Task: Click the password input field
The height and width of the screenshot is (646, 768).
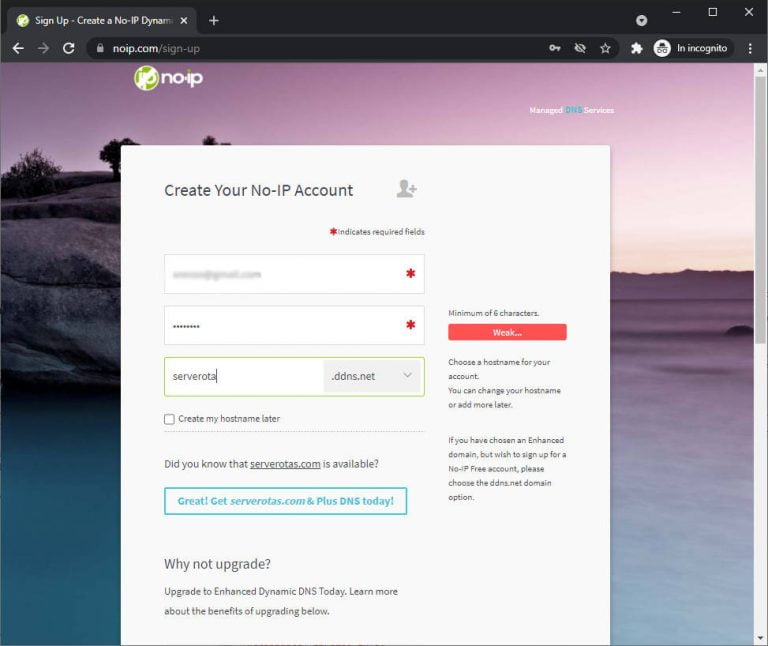Action: click(285, 325)
